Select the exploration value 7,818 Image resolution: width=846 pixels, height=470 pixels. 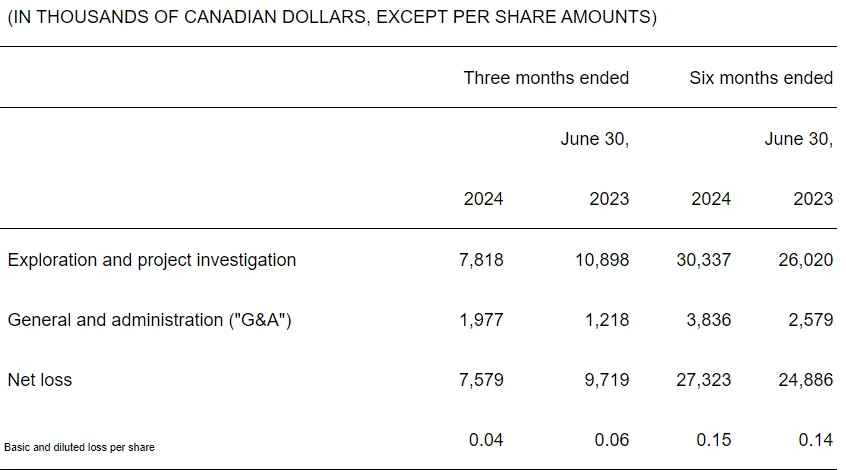[483, 260]
